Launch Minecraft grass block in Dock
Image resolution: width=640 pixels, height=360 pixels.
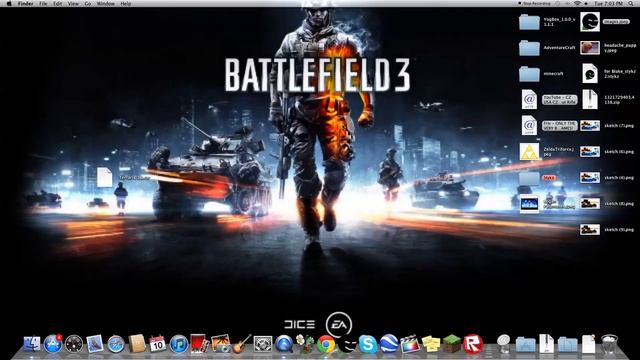452,344
